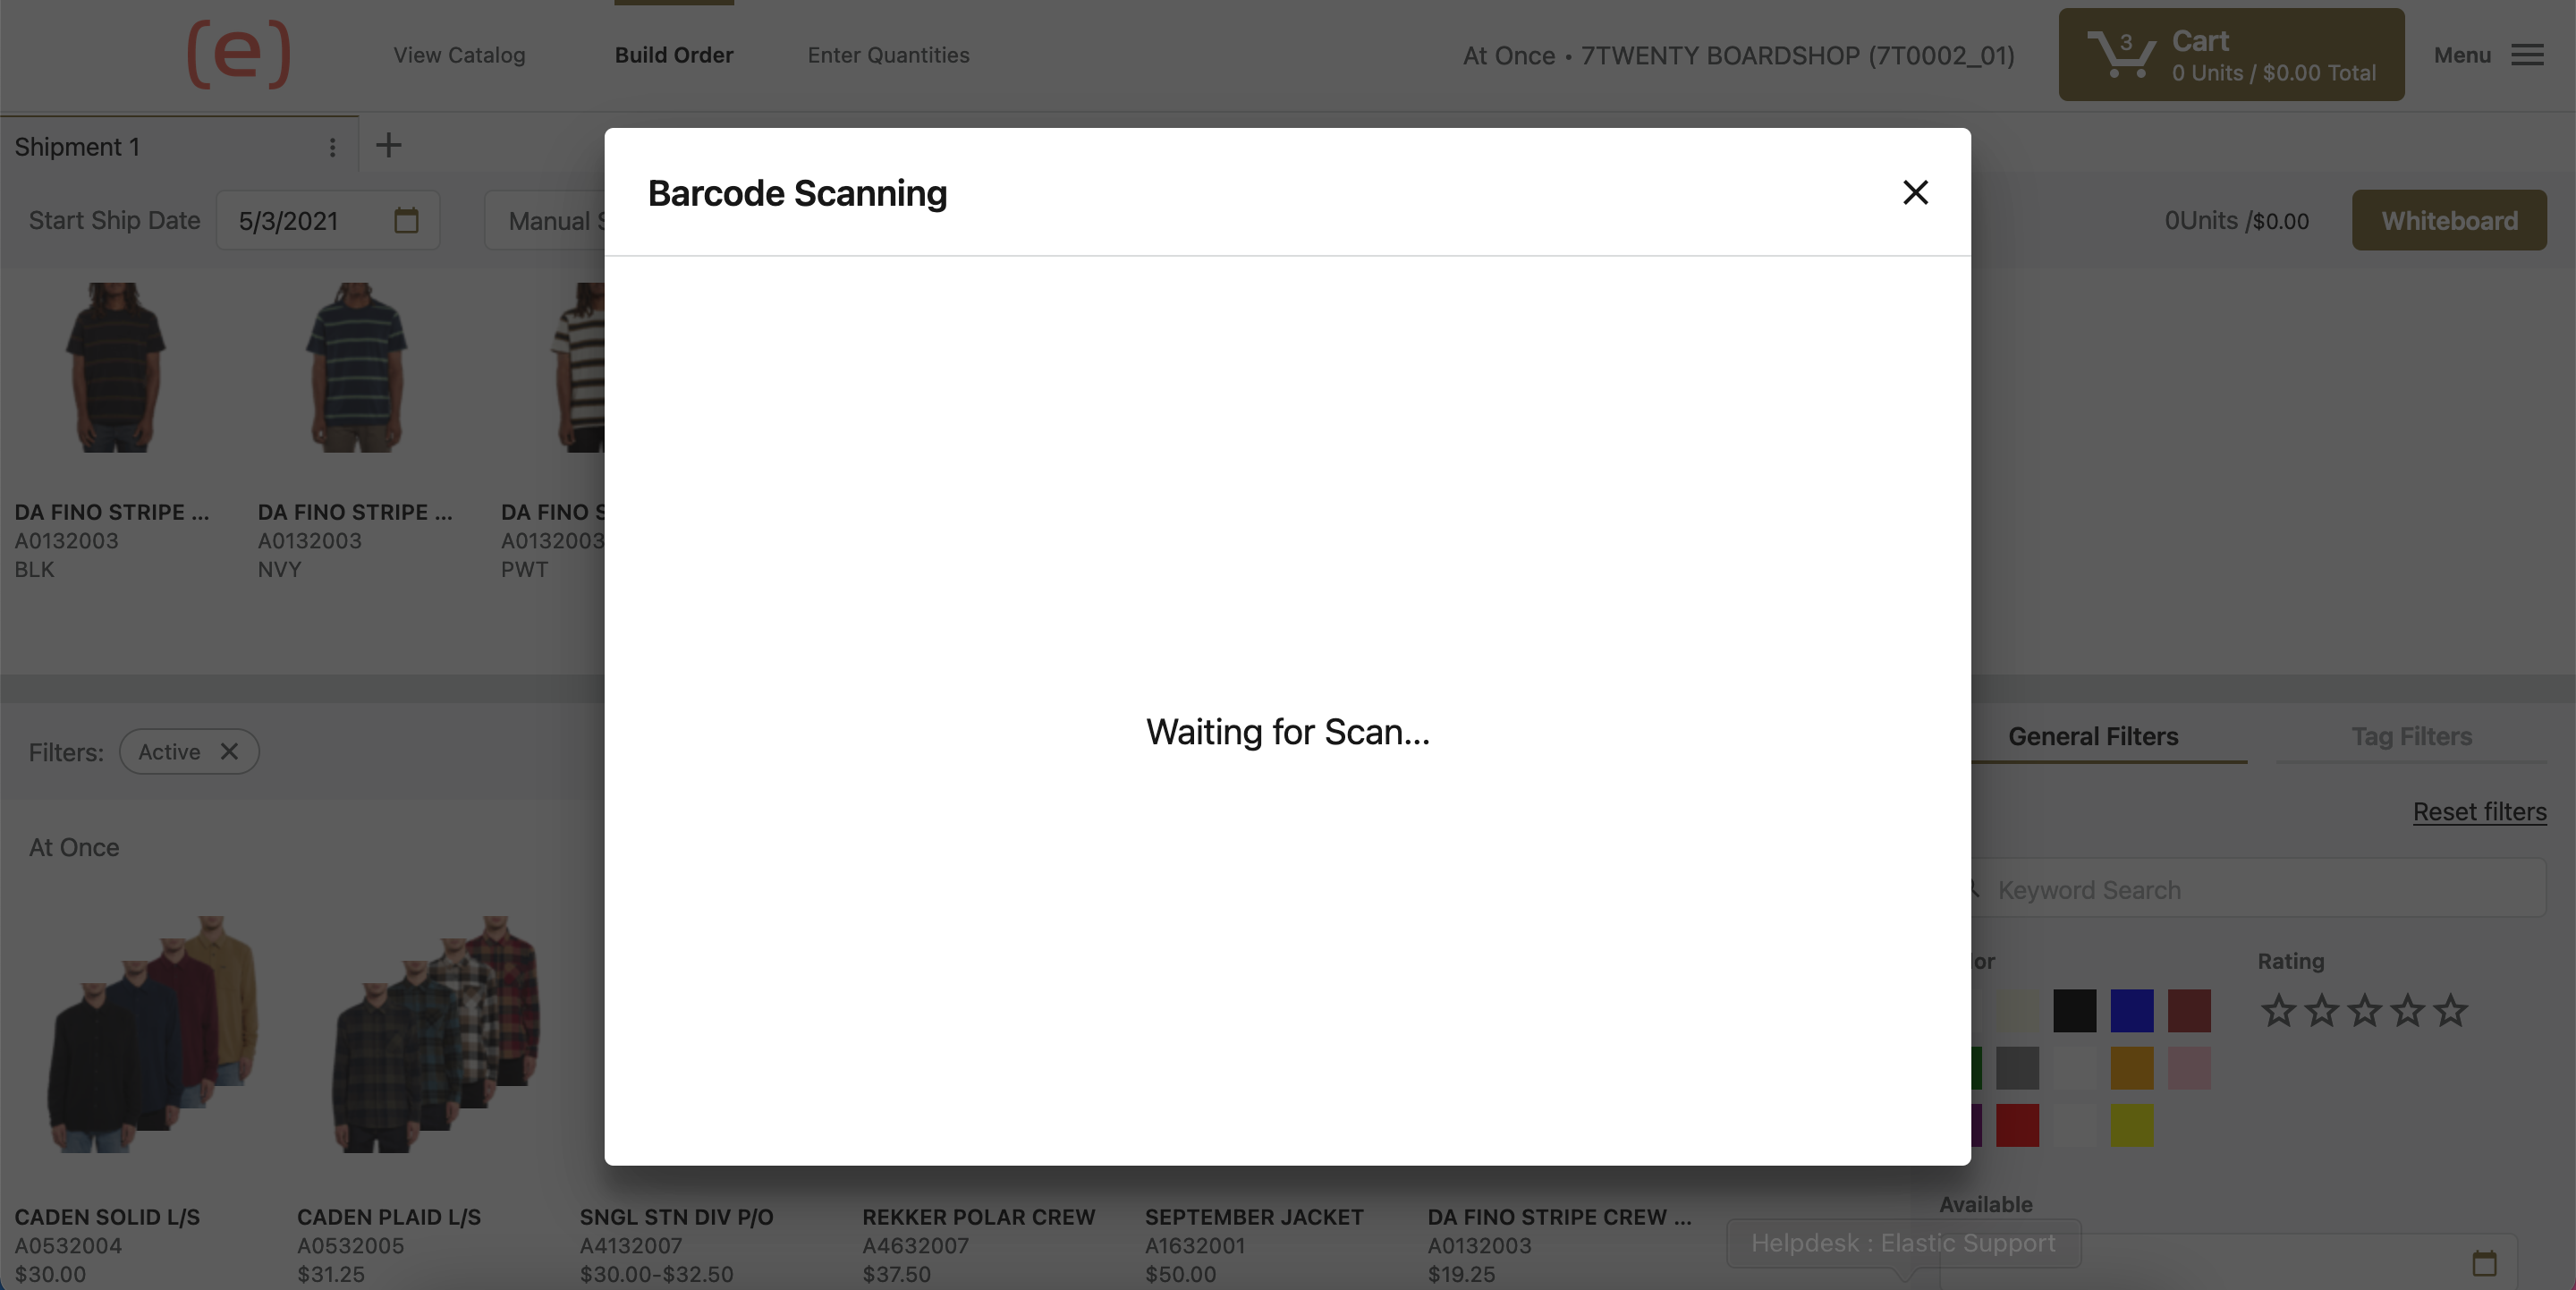The image size is (2576, 1290).
Task: Open the View Catalog page
Action: tap(459, 55)
